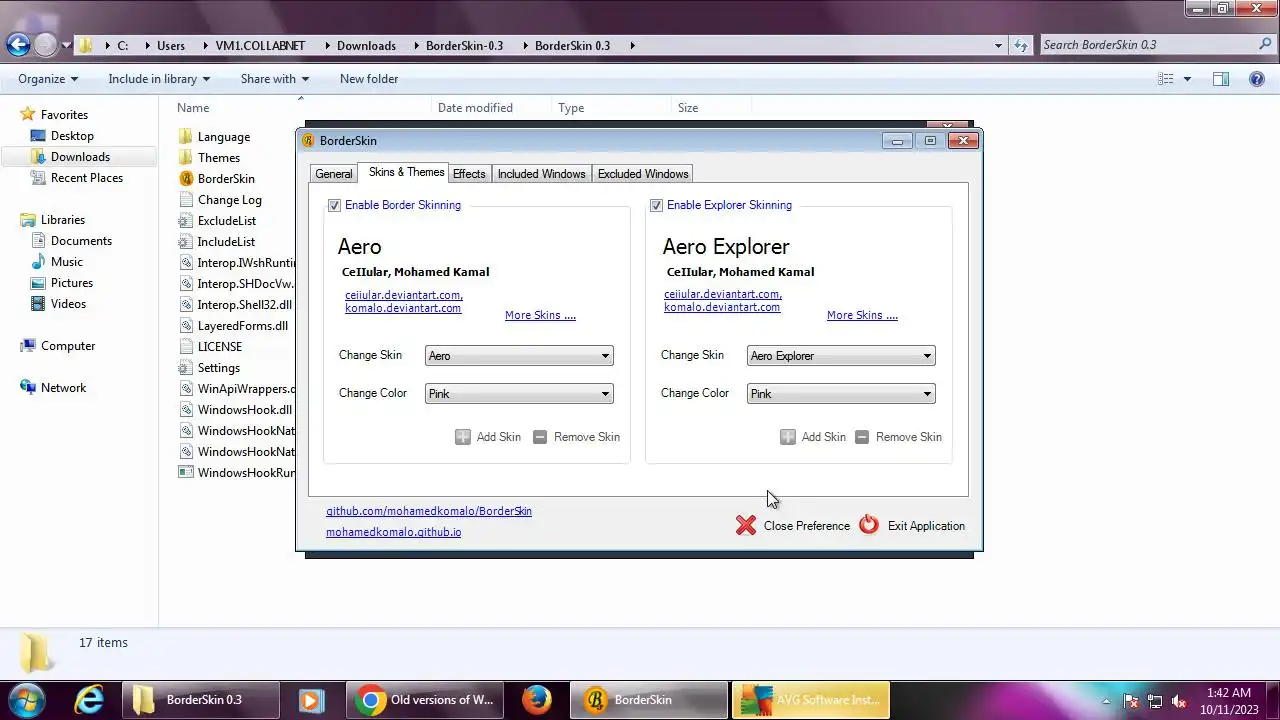The height and width of the screenshot is (720, 1280).
Task: Open the Excluded Windows tab
Action: pos(643,174)
